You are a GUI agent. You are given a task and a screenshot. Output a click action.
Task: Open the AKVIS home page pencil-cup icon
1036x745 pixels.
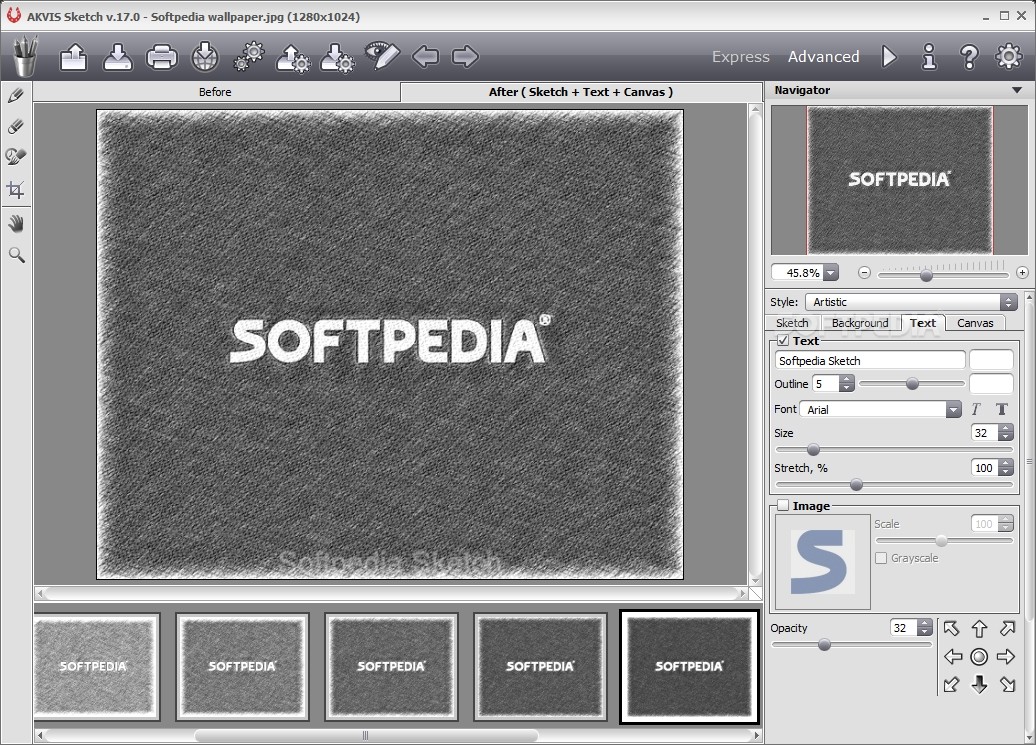click(x=24, y=56)
